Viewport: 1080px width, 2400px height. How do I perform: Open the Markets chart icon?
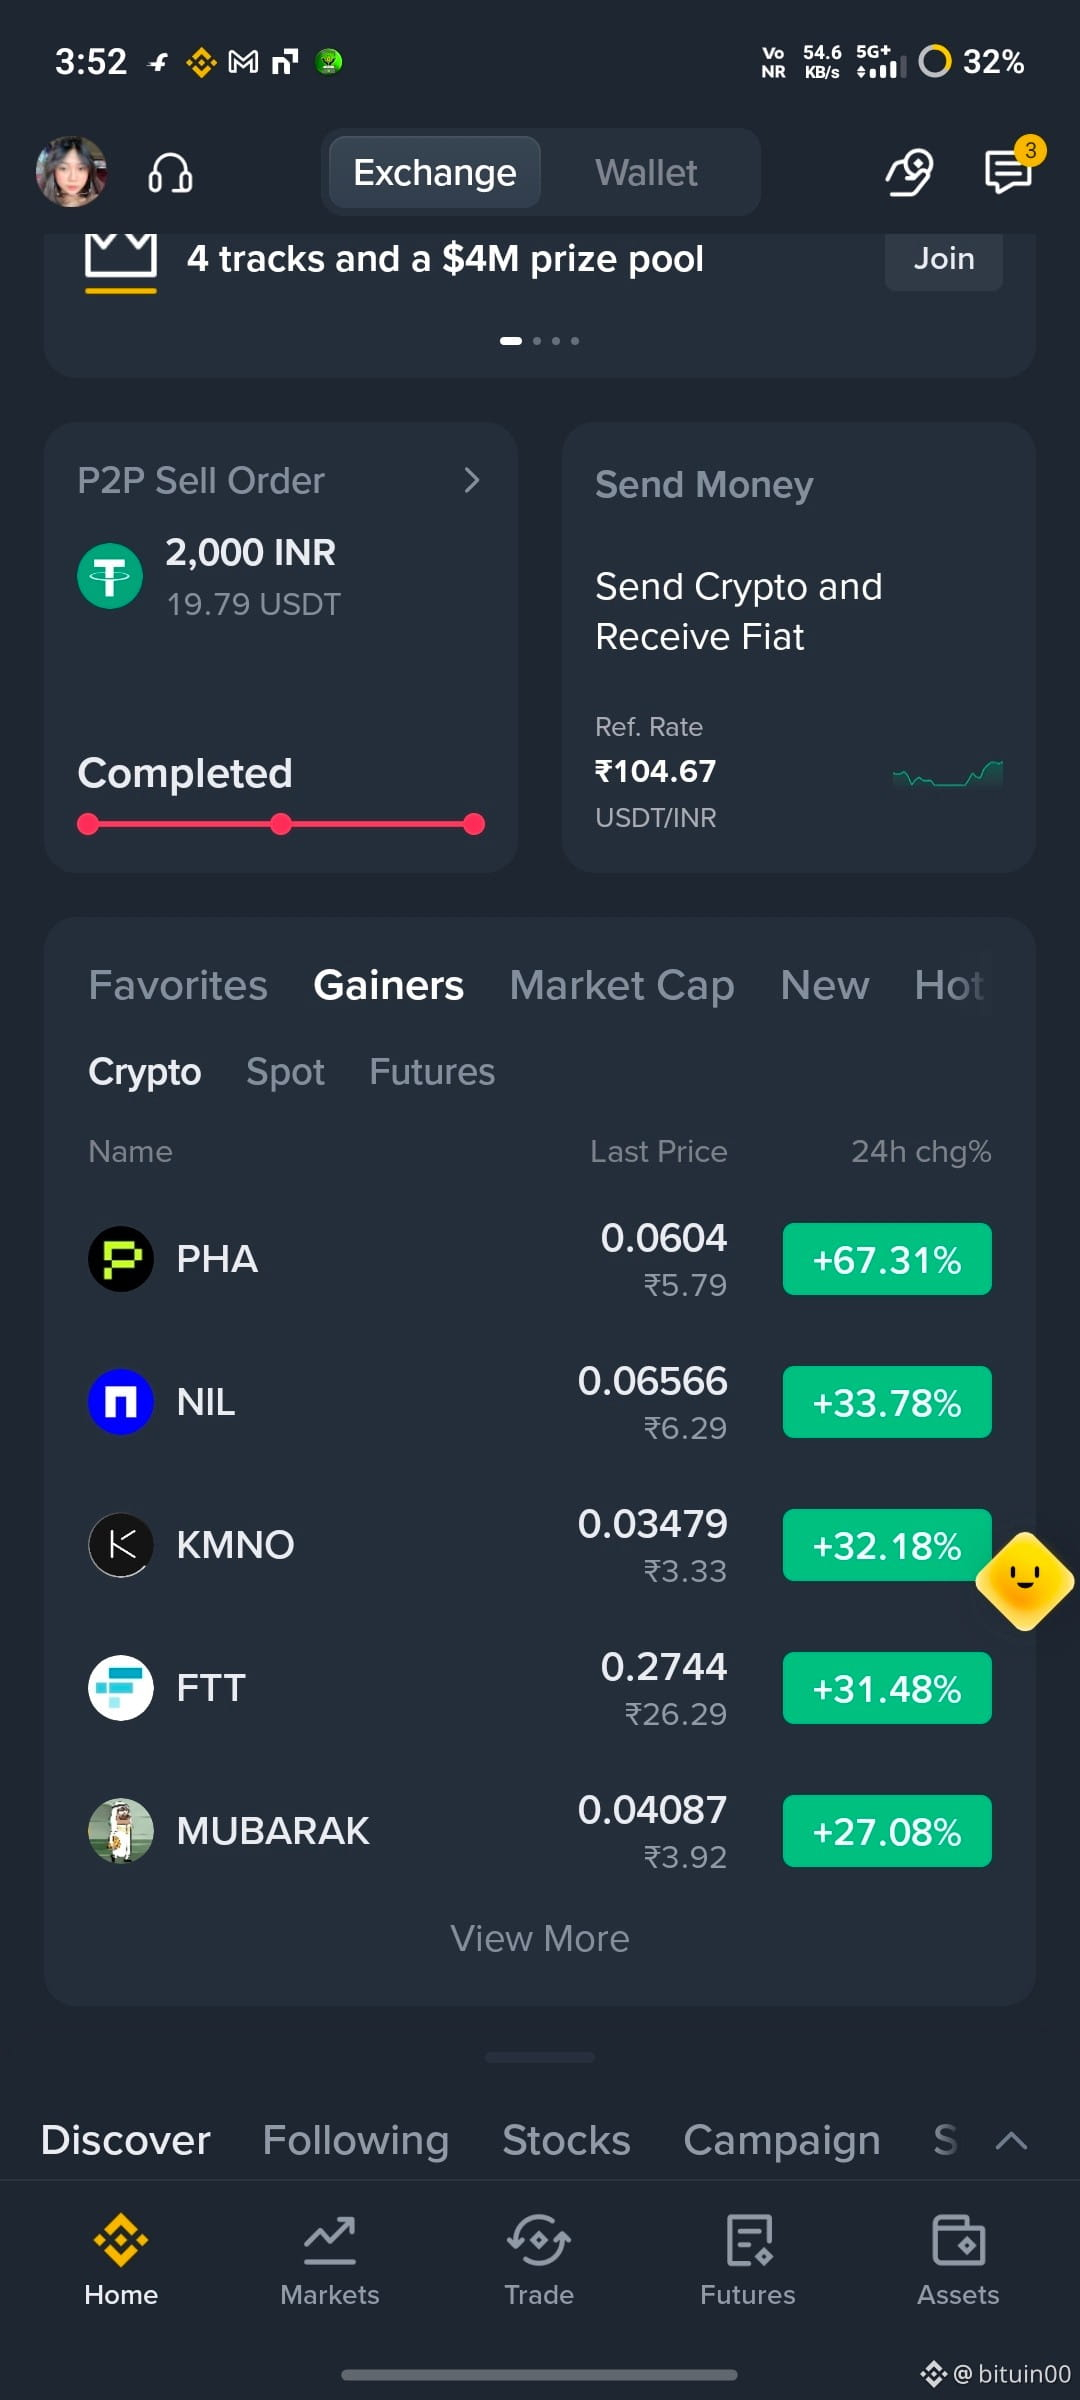click(330, 2240)
